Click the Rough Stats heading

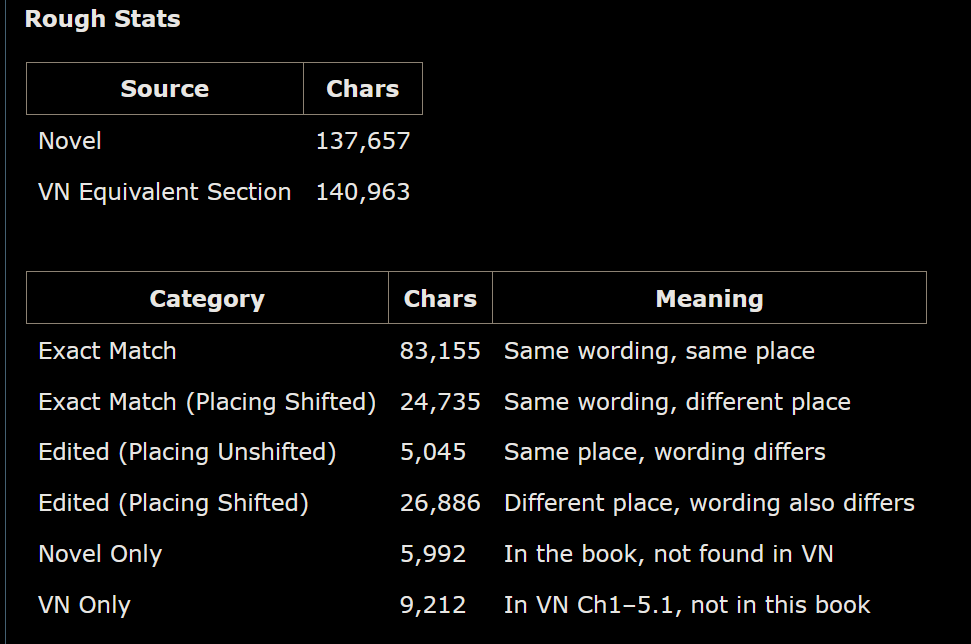[x=102, y=19]
